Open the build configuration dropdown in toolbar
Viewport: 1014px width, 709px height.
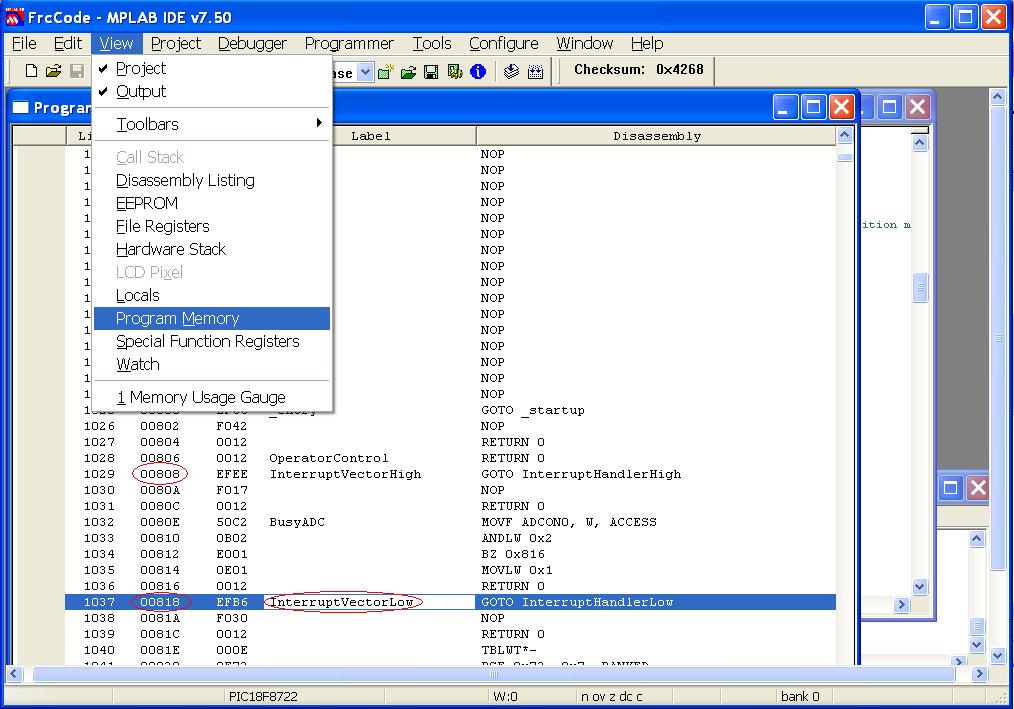[365, 72]
